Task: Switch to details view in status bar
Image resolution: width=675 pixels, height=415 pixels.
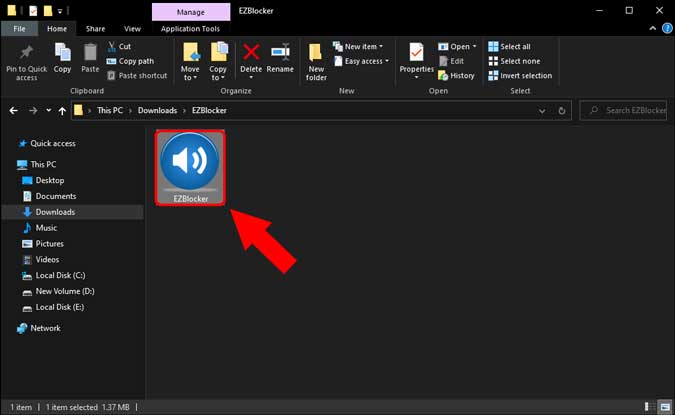Action: tap(648, 407)
